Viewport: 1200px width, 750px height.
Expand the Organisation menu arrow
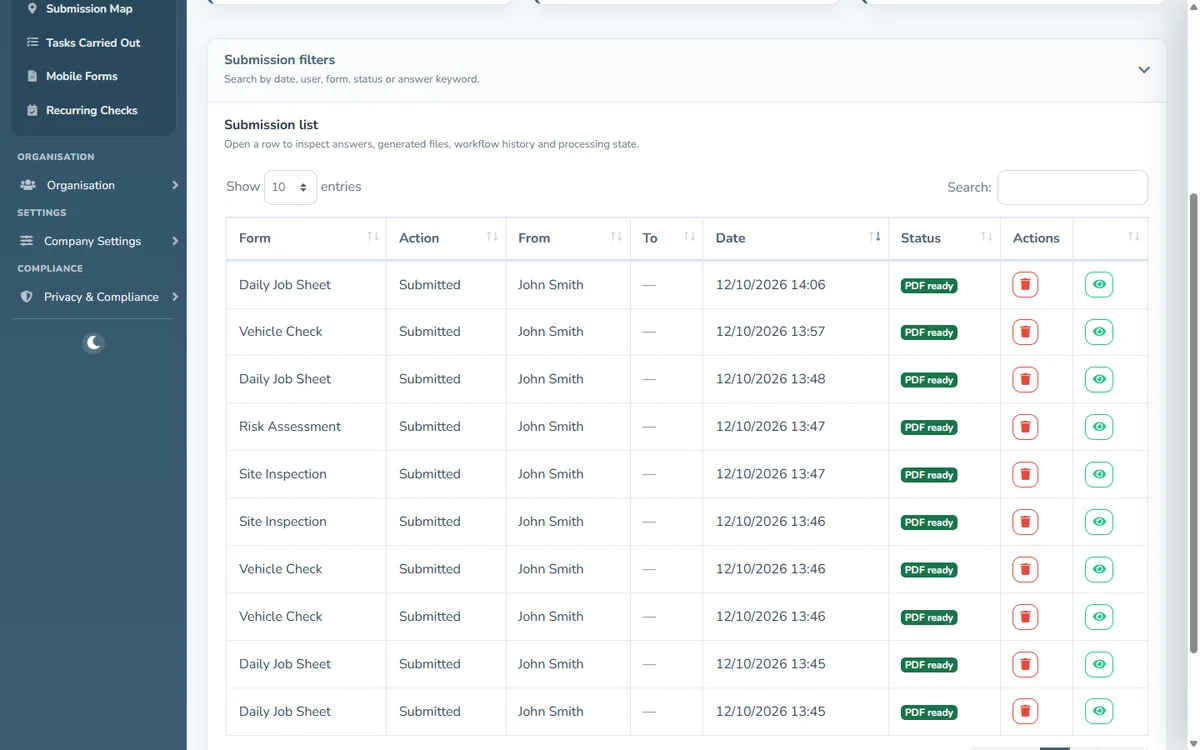coord(175,185)
